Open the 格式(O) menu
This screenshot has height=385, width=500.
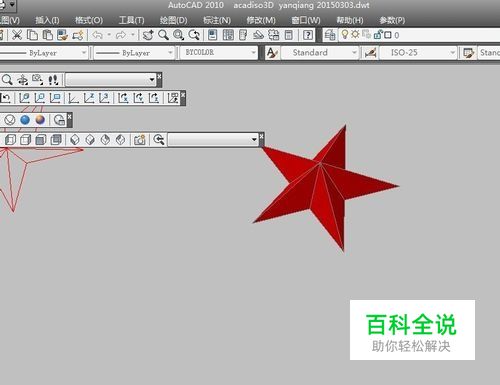(x=89, y=20)
